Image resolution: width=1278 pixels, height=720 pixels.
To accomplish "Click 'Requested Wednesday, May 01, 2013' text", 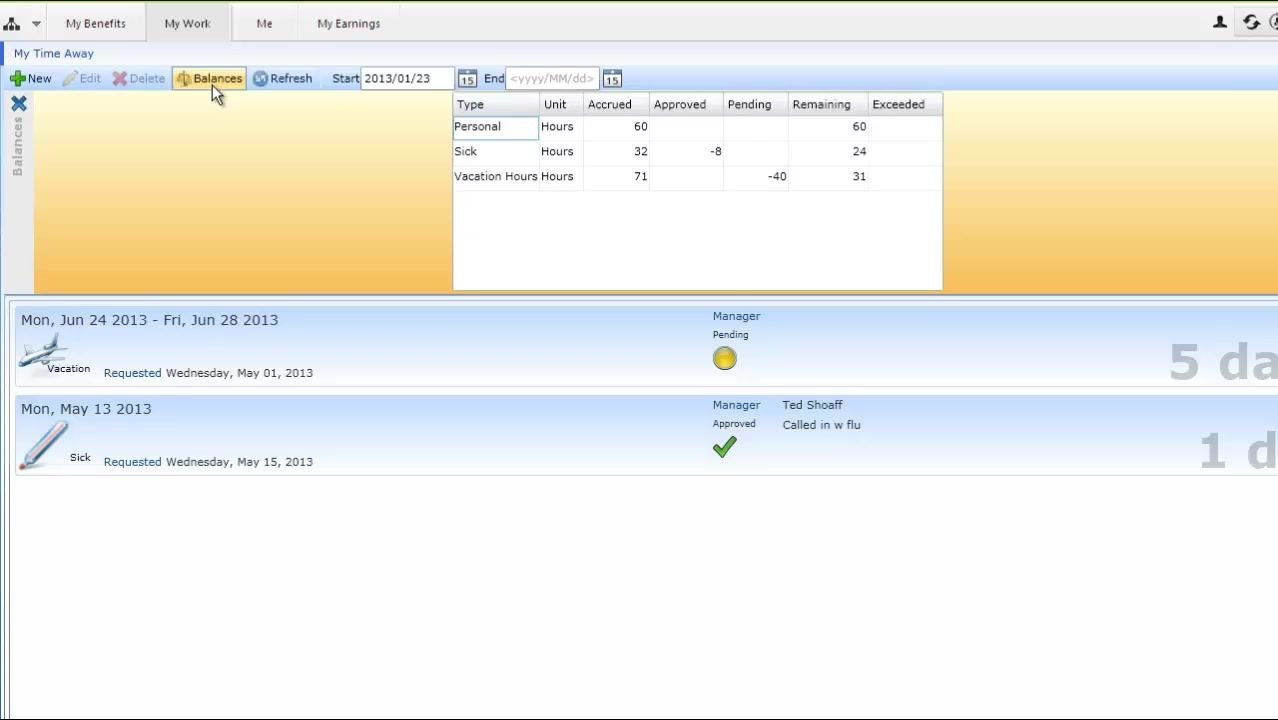I will click(x=208, y=373).
